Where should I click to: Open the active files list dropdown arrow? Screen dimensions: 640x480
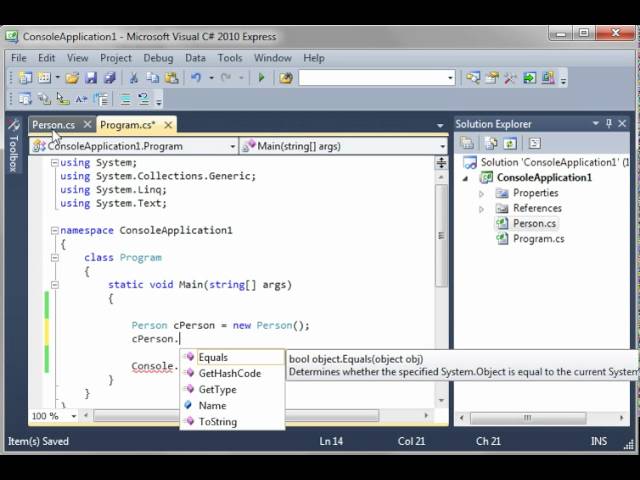tap(440, 125)
